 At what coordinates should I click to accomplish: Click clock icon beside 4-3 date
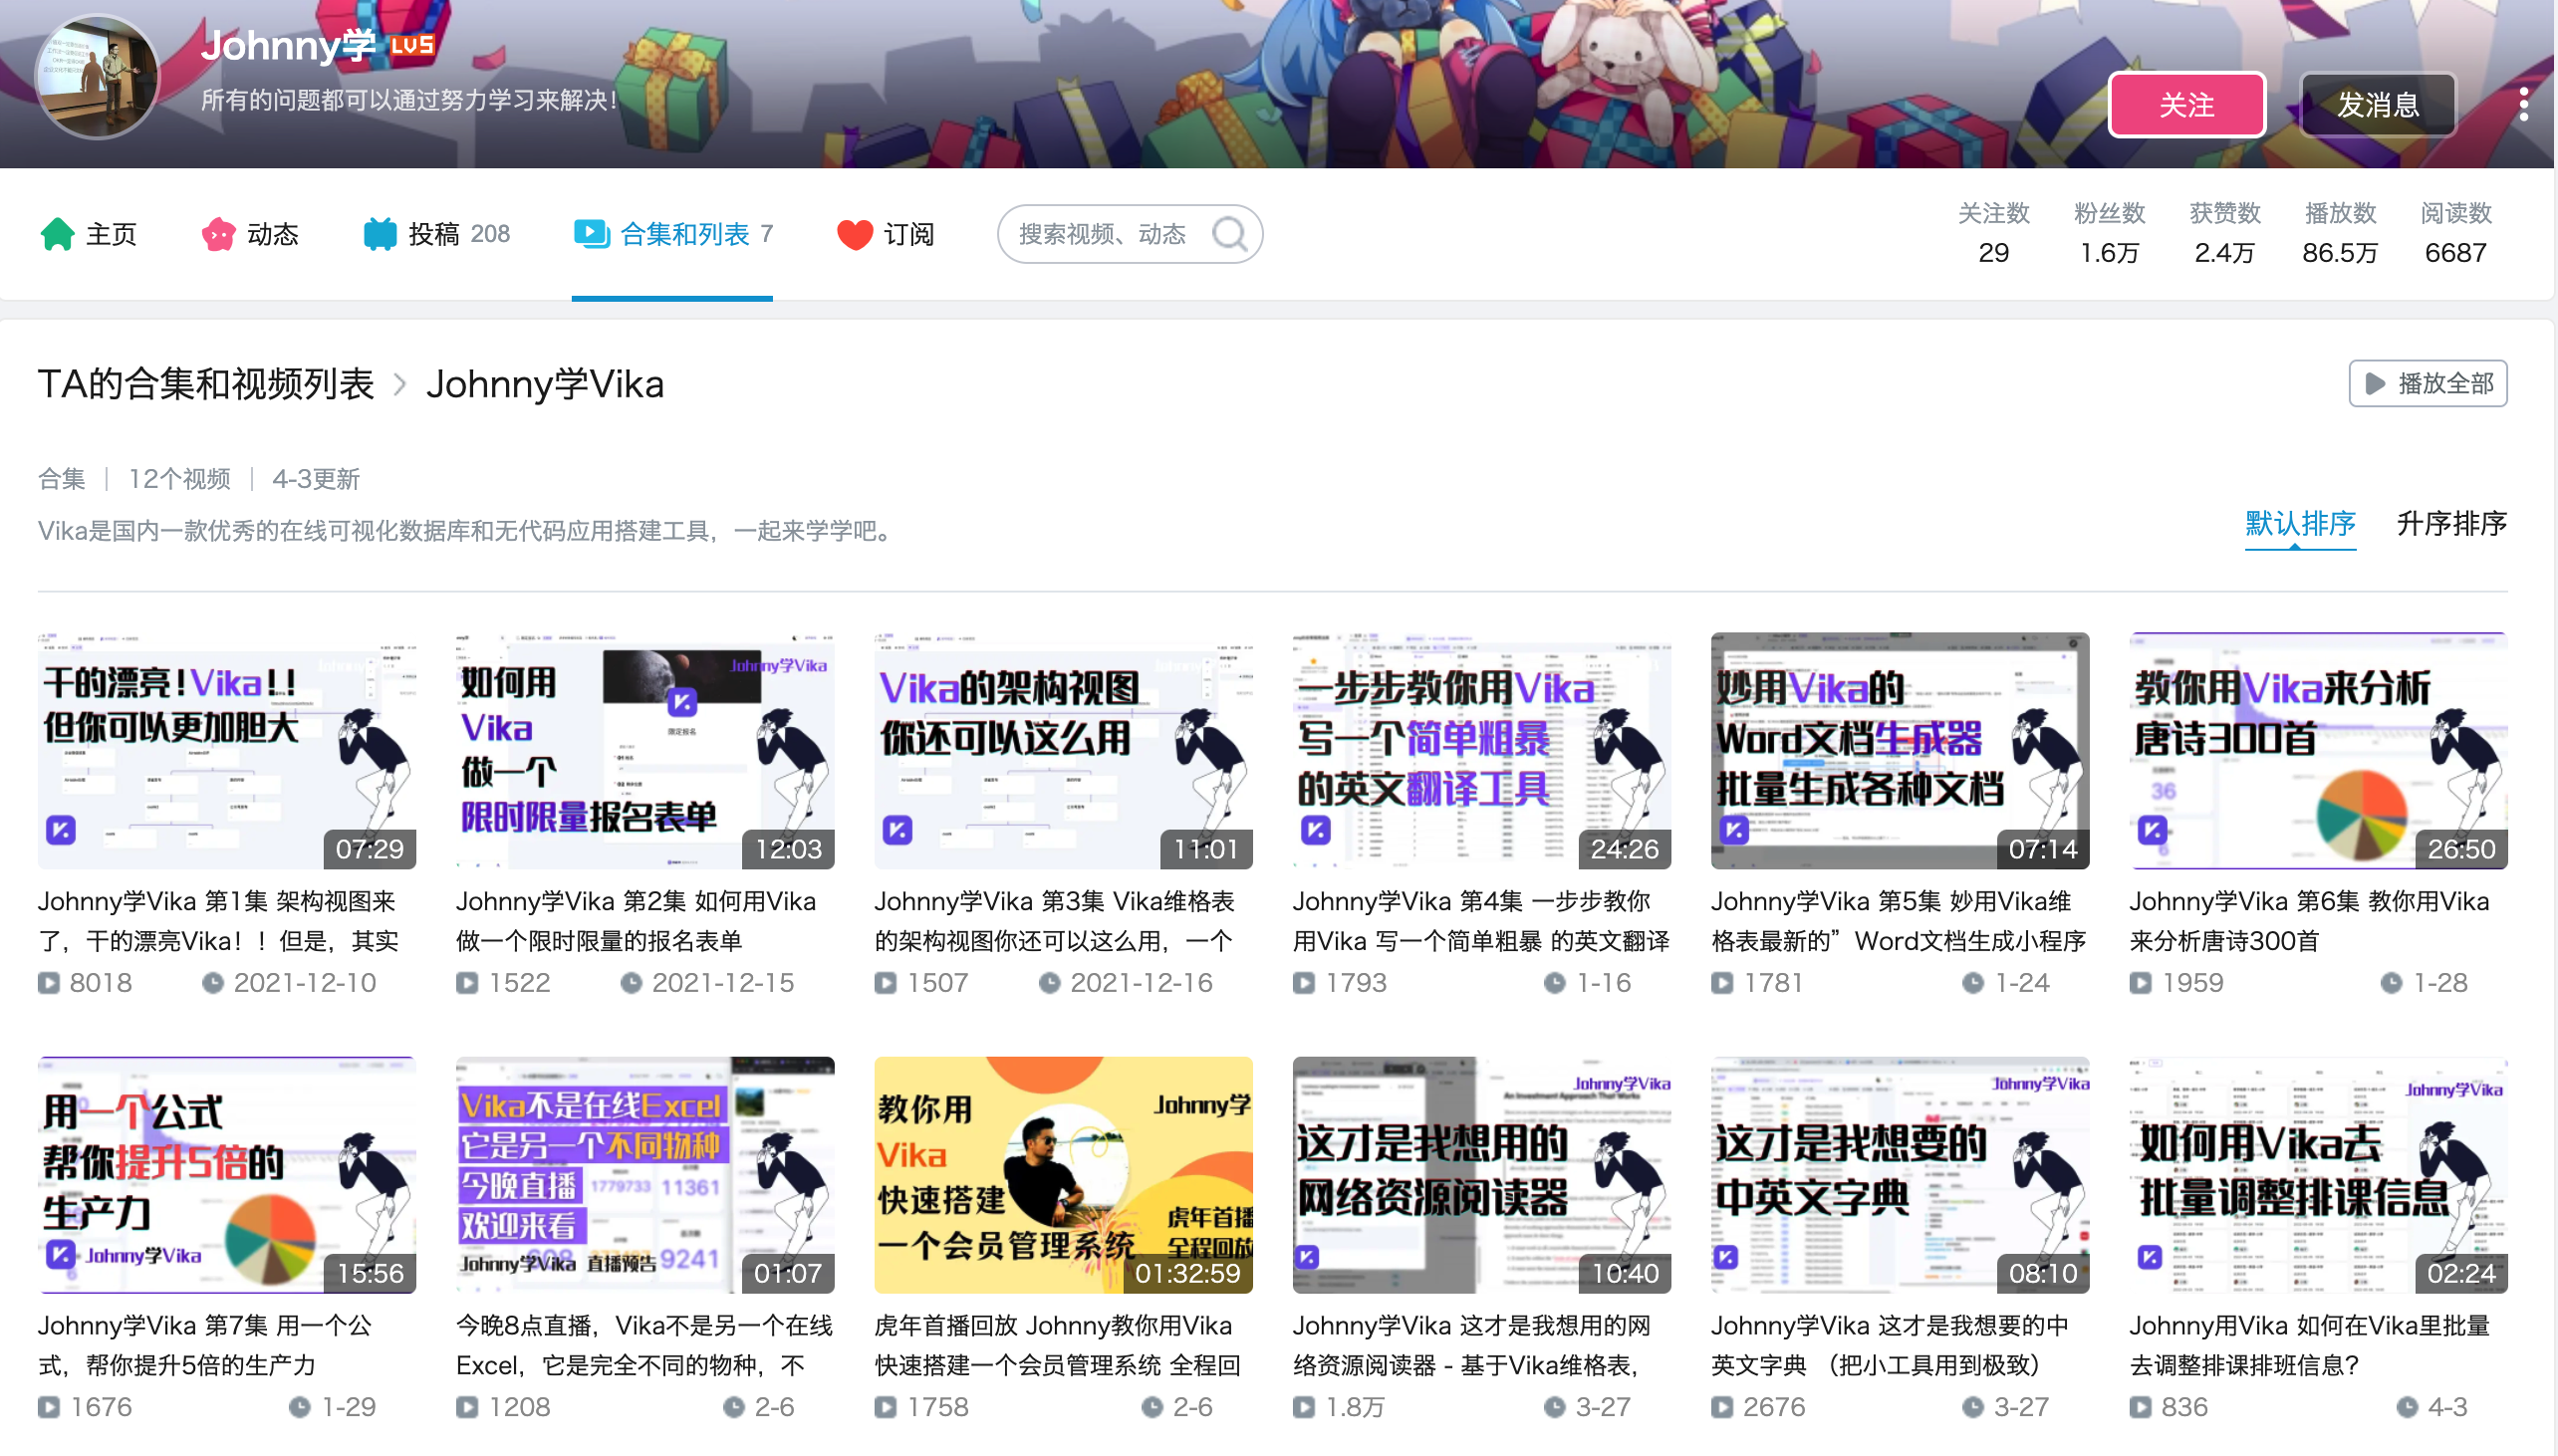click(2407, 1407)
